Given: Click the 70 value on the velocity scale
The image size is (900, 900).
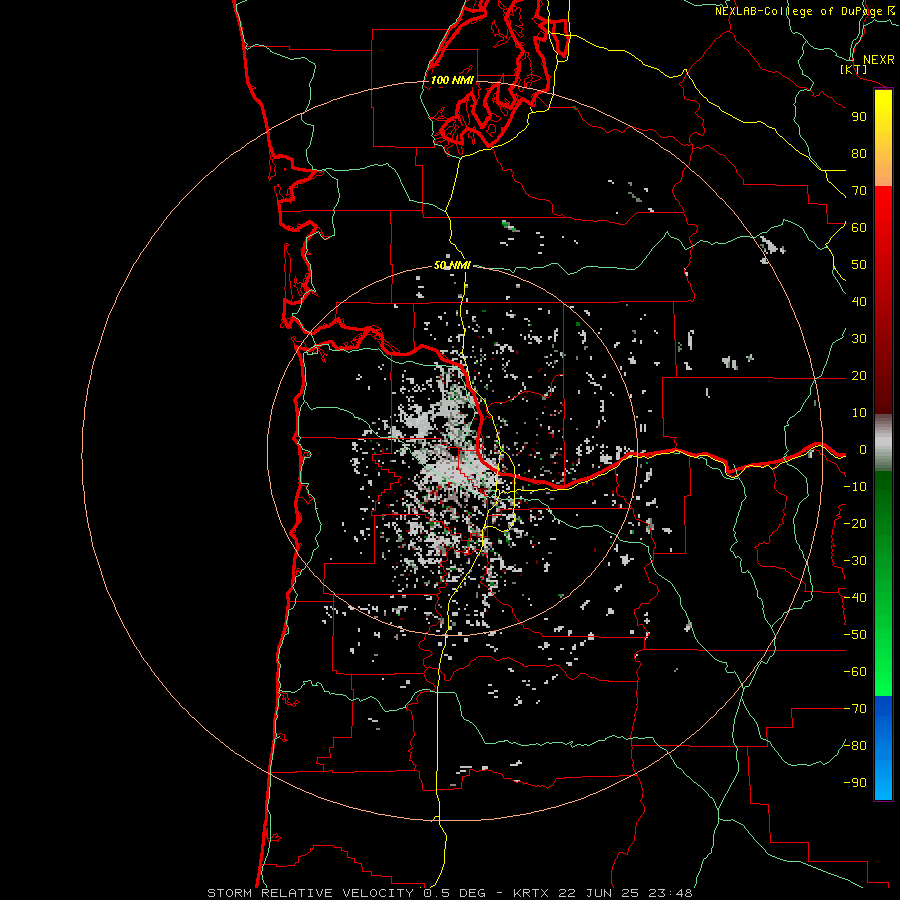Looking at the screenshot, I should pos(859,191).
